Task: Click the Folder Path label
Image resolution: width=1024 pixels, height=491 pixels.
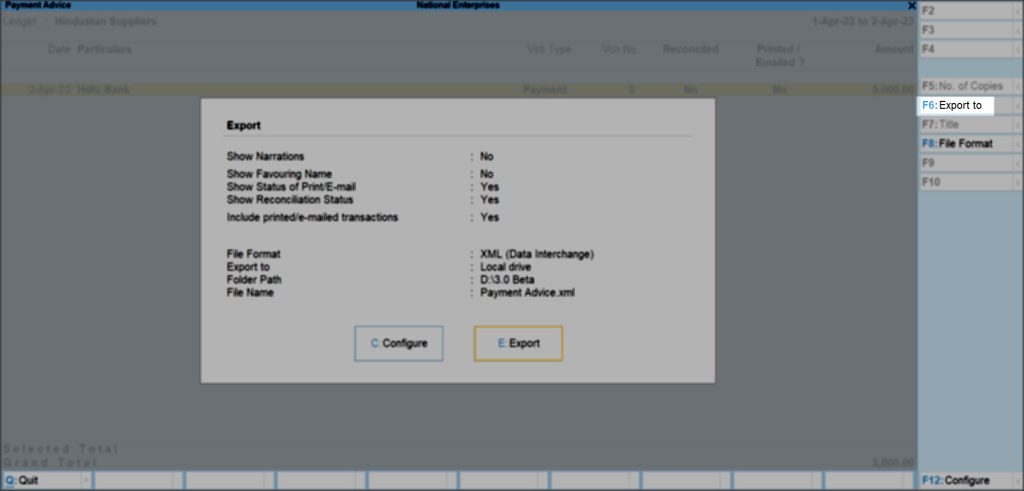Action: click(x=254, y=280)
